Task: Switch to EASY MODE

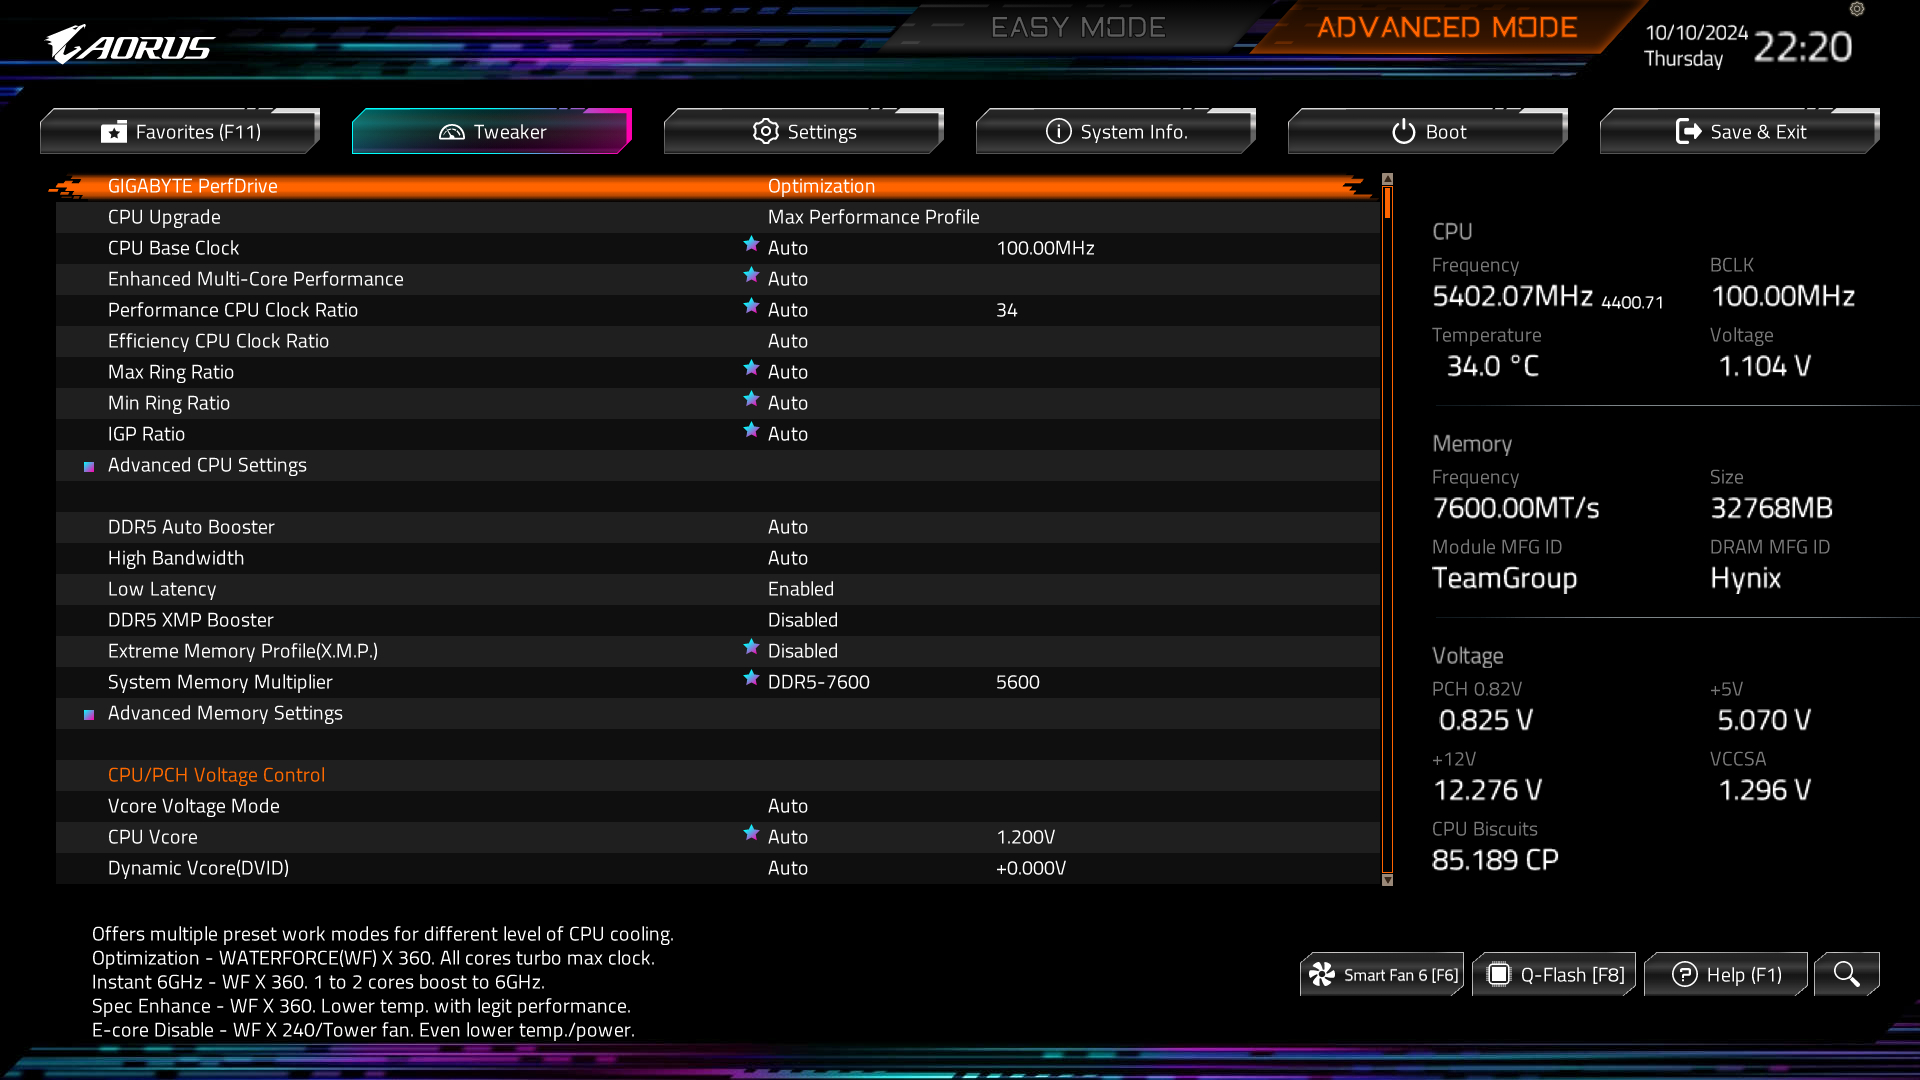Action: (1078, 27)
